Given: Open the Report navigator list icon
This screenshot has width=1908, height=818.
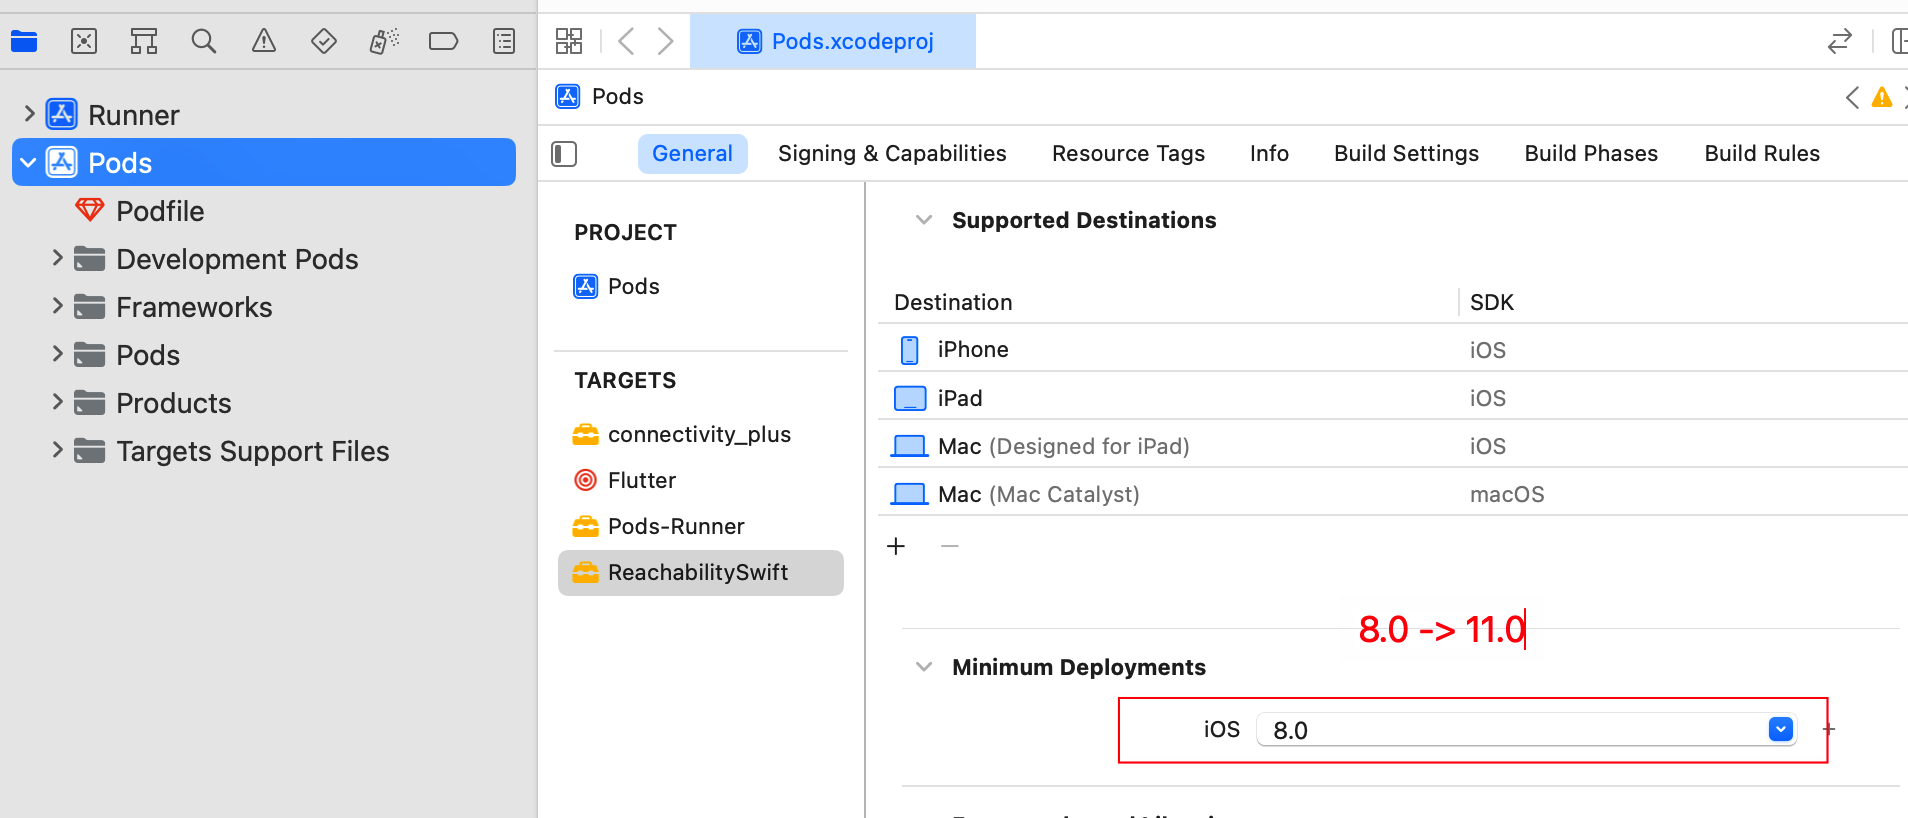Looking at the screenshot, I should tap(504, 41).
